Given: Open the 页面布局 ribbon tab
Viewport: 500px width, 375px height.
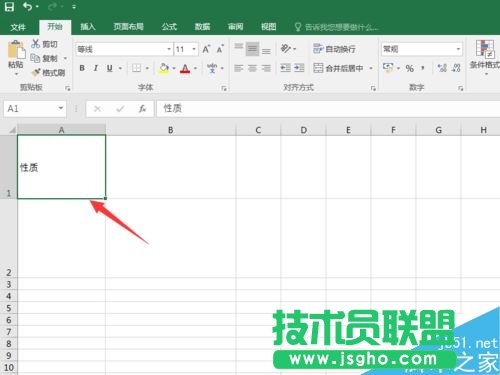Looking at the screenshot, I should click(x=128, y=27).
